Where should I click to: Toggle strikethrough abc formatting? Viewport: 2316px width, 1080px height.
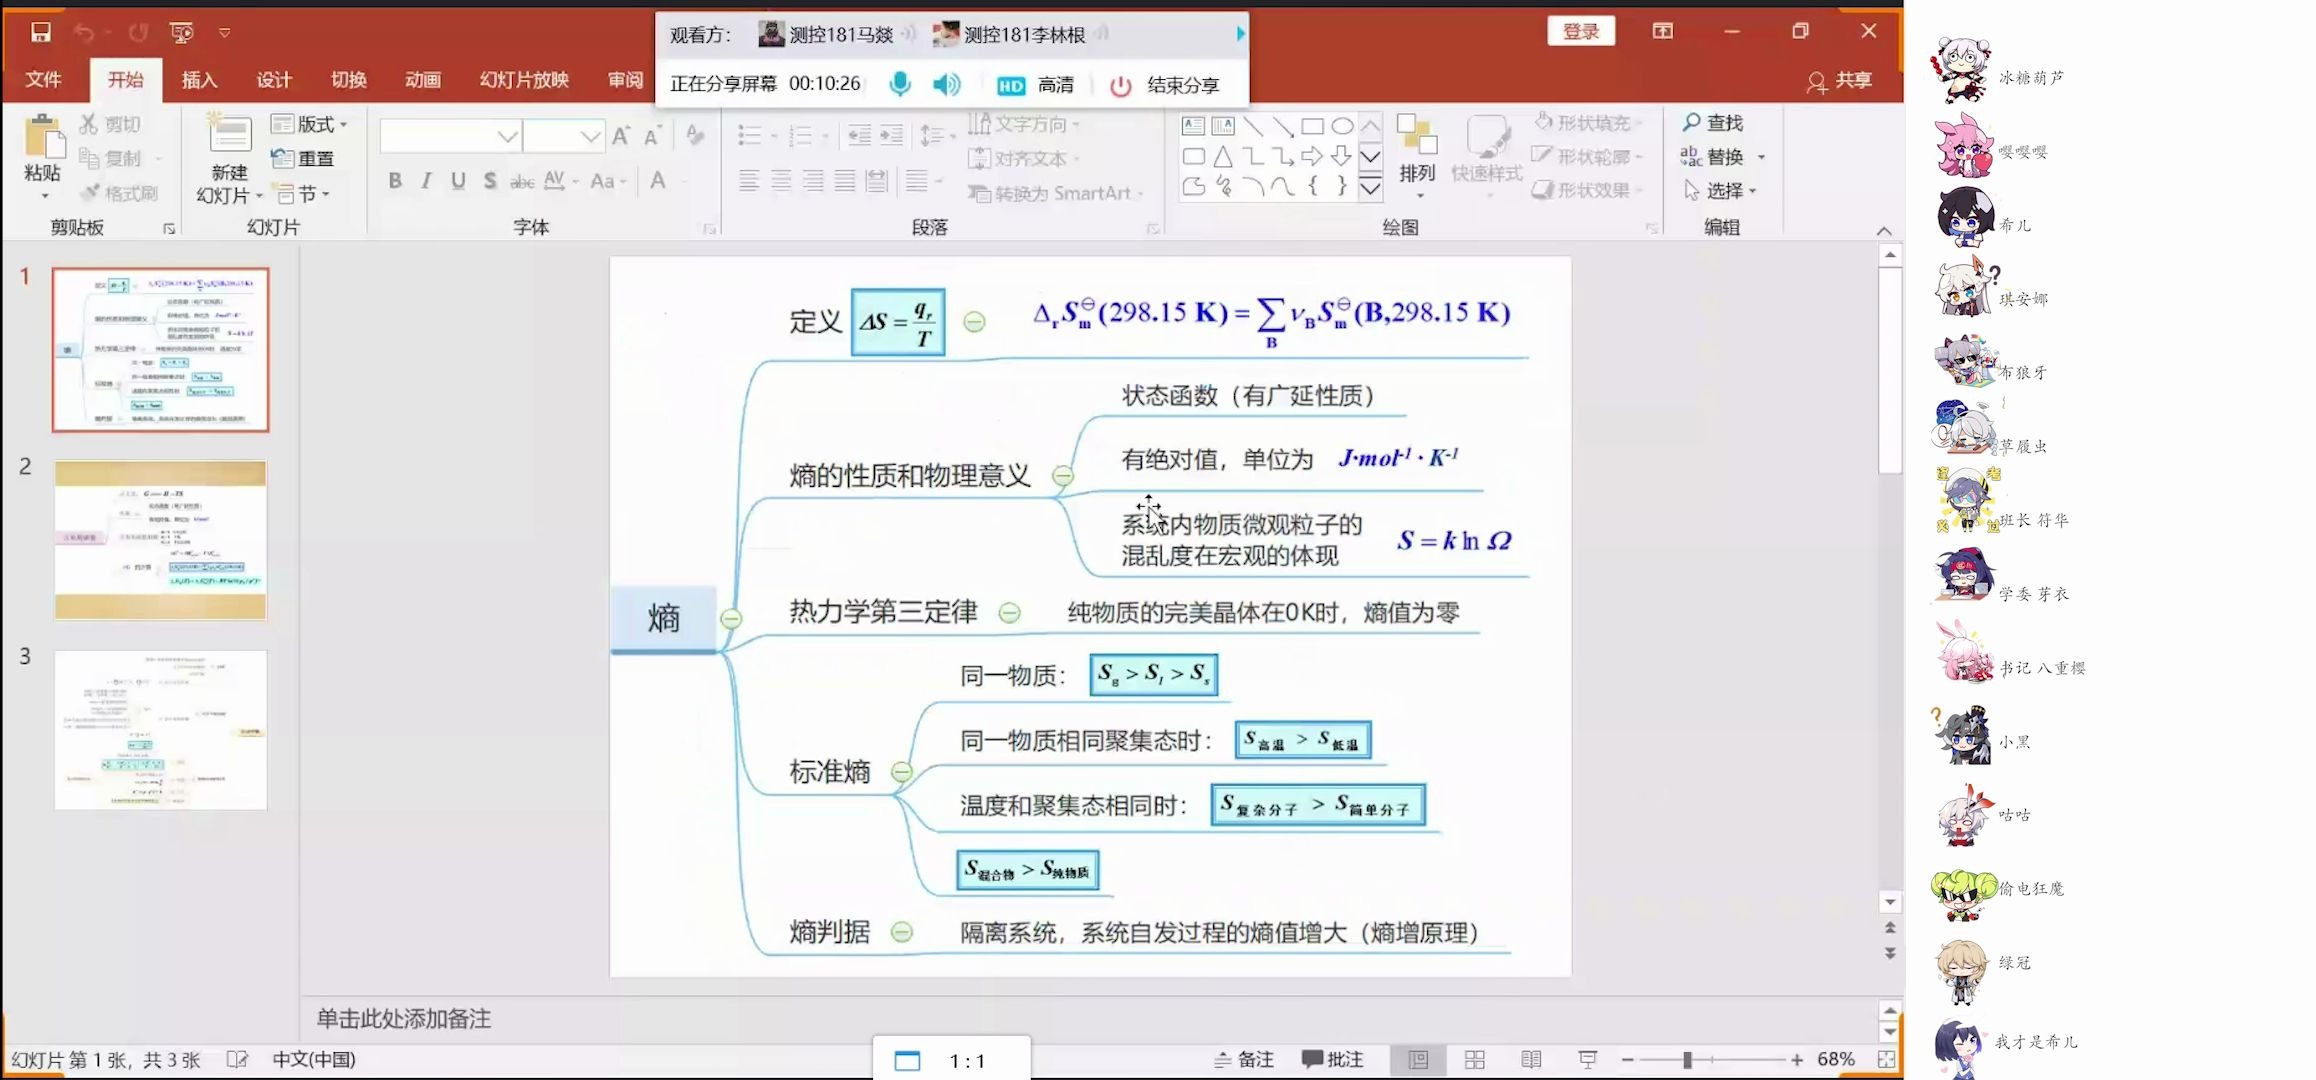coord(522,181)
